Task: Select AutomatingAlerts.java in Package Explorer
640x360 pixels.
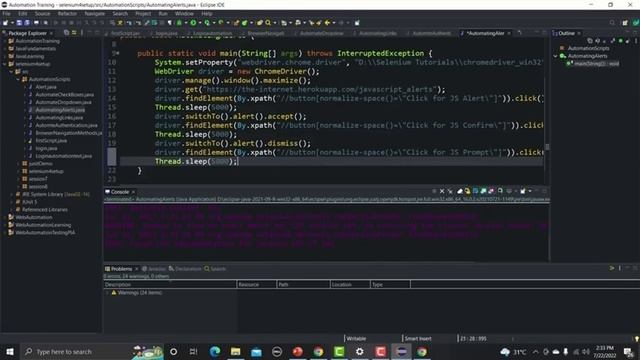Action: coord(60,110)
